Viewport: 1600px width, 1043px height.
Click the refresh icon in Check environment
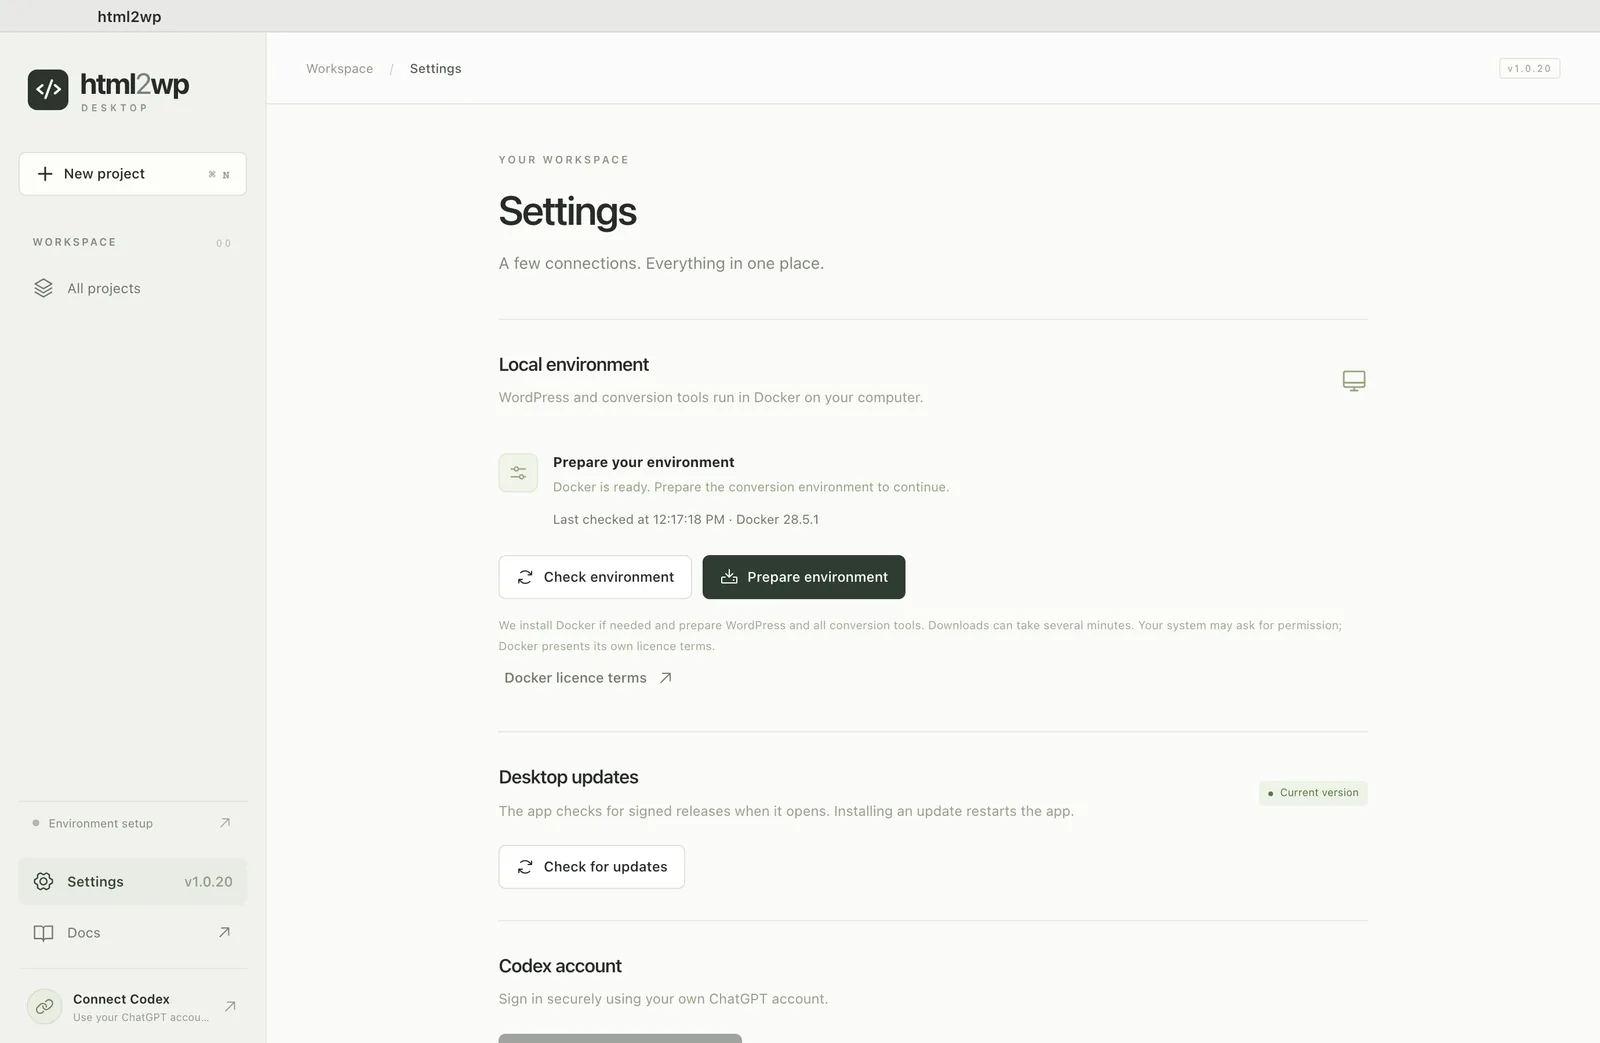[x=525, y=577]
